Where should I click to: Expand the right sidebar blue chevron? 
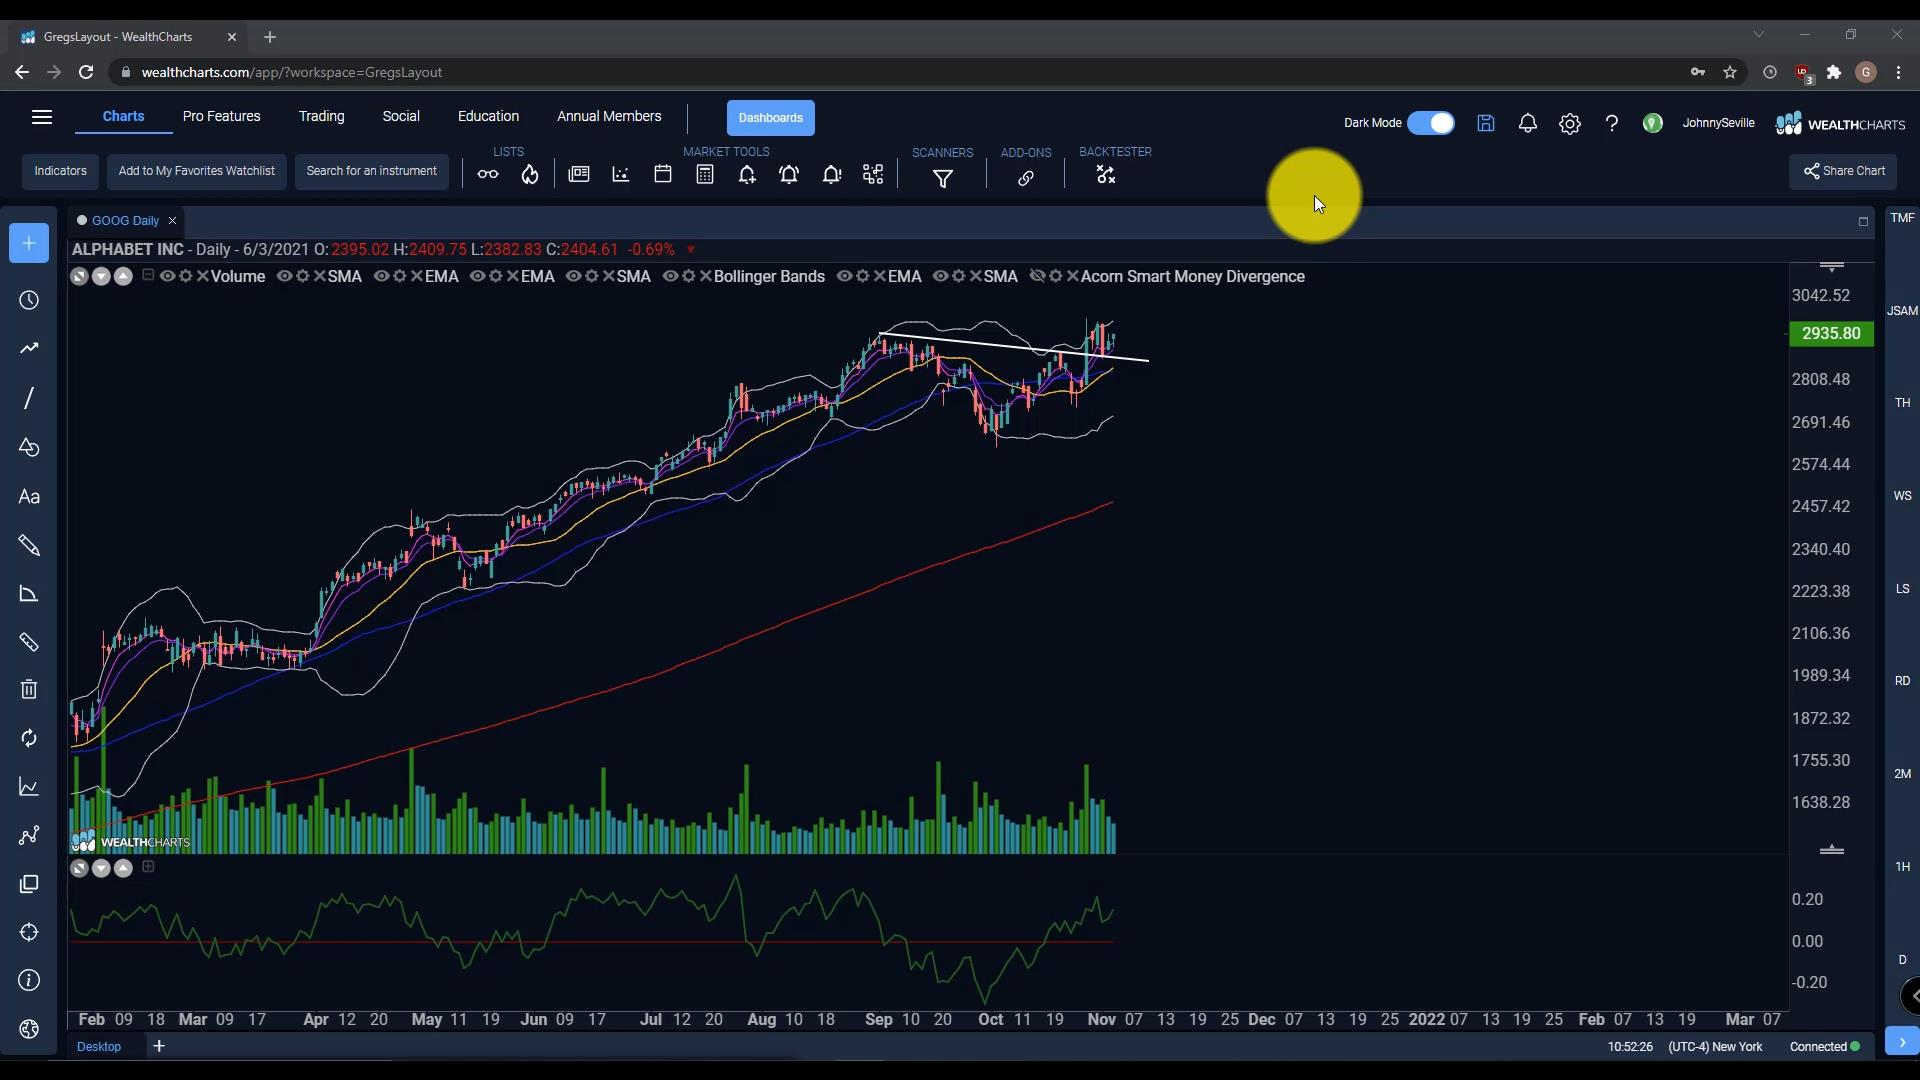click(x=1902, y=1042)
